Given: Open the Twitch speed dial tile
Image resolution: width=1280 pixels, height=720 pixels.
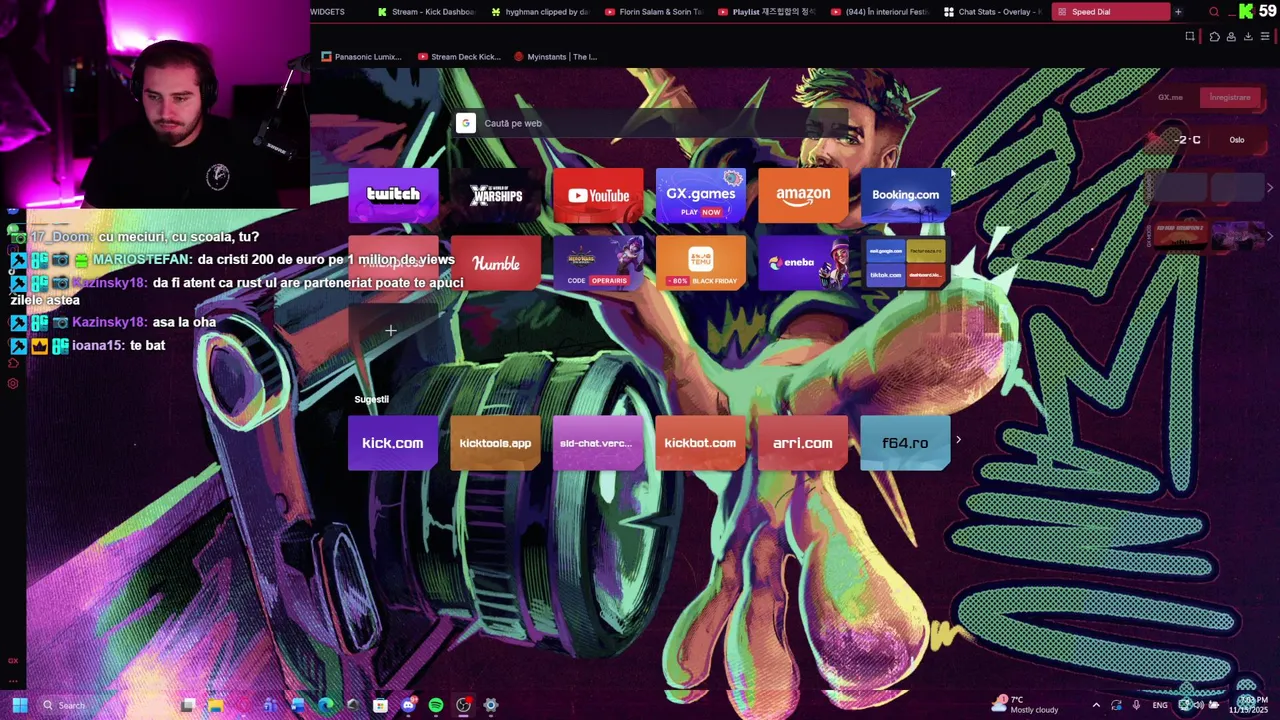Looking at the screenshot, I should point(393,194).
